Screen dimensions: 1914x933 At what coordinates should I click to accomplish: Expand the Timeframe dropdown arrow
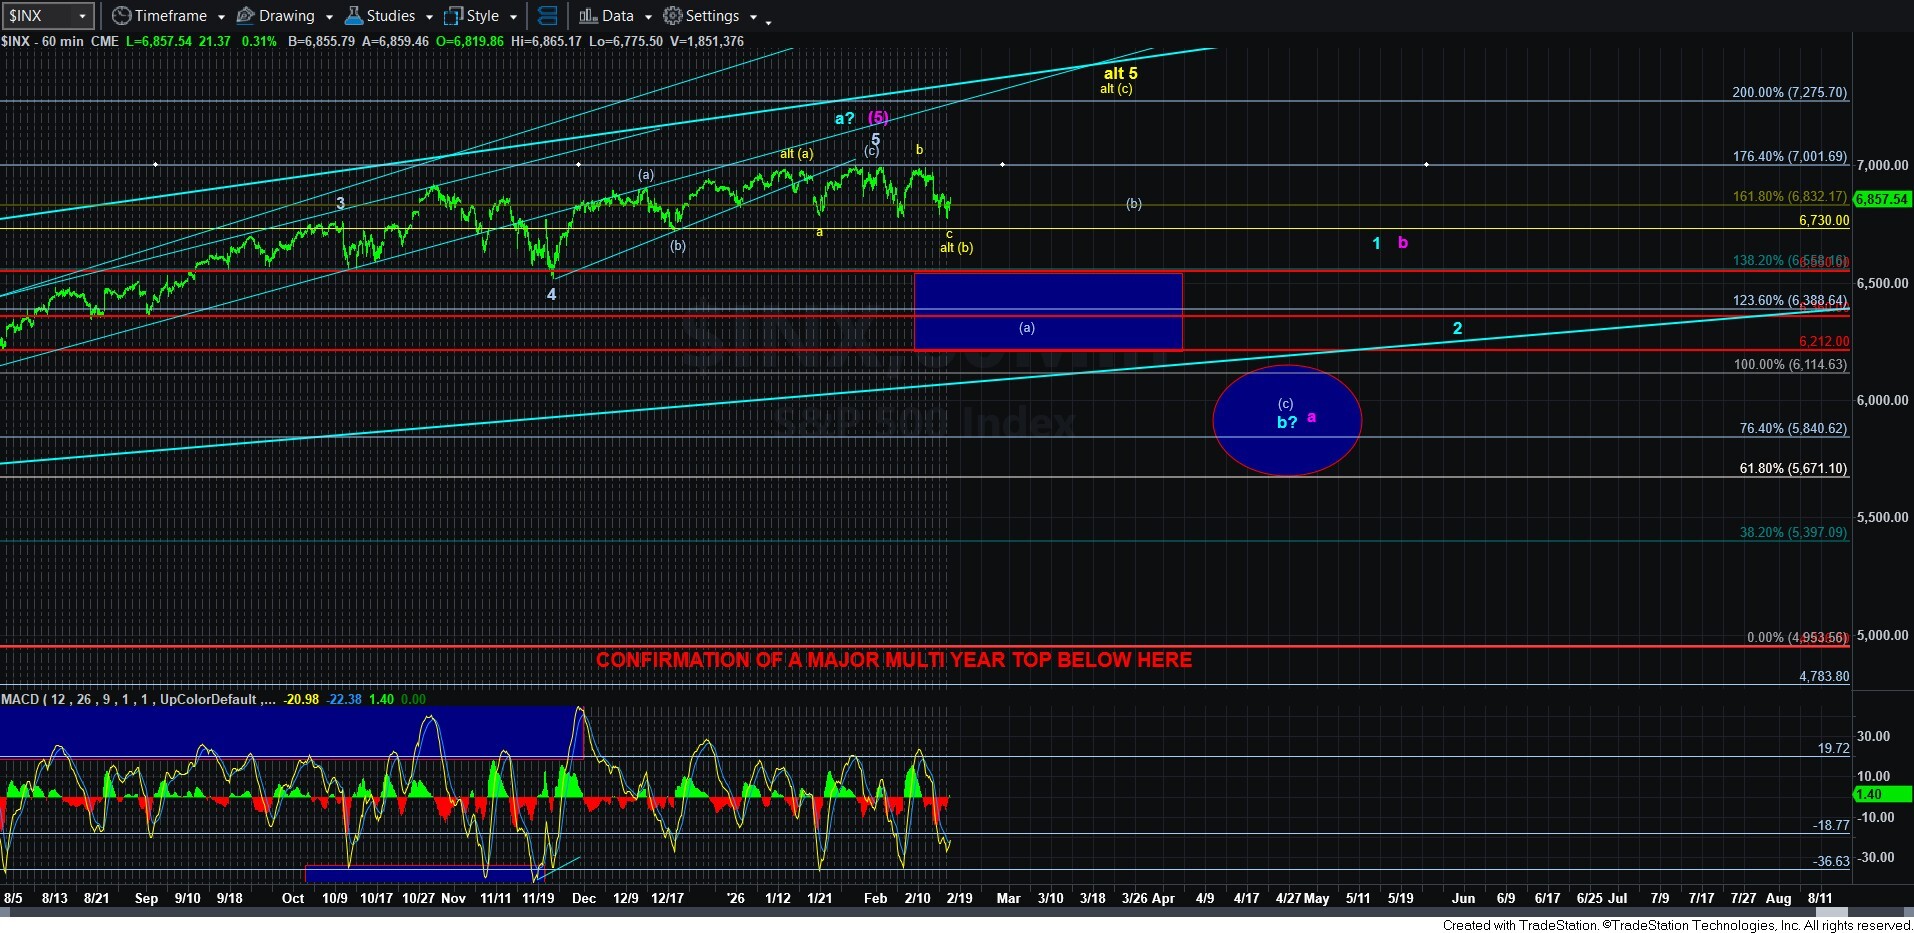(x=221, y=17)
